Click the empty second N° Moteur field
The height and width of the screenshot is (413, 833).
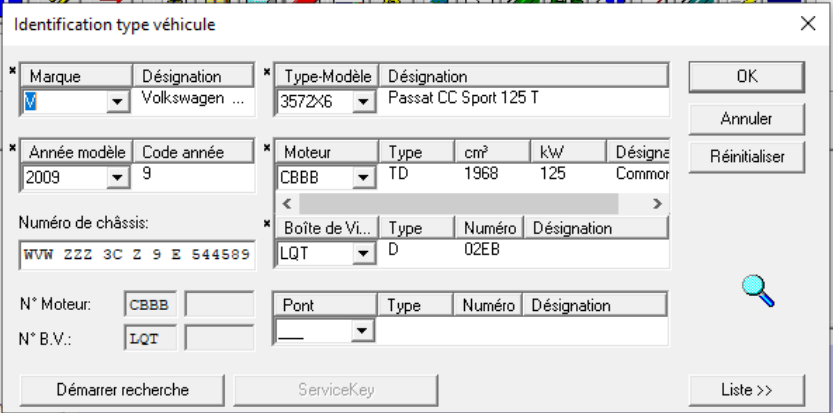pyautogui.click(x=219, y=305)
